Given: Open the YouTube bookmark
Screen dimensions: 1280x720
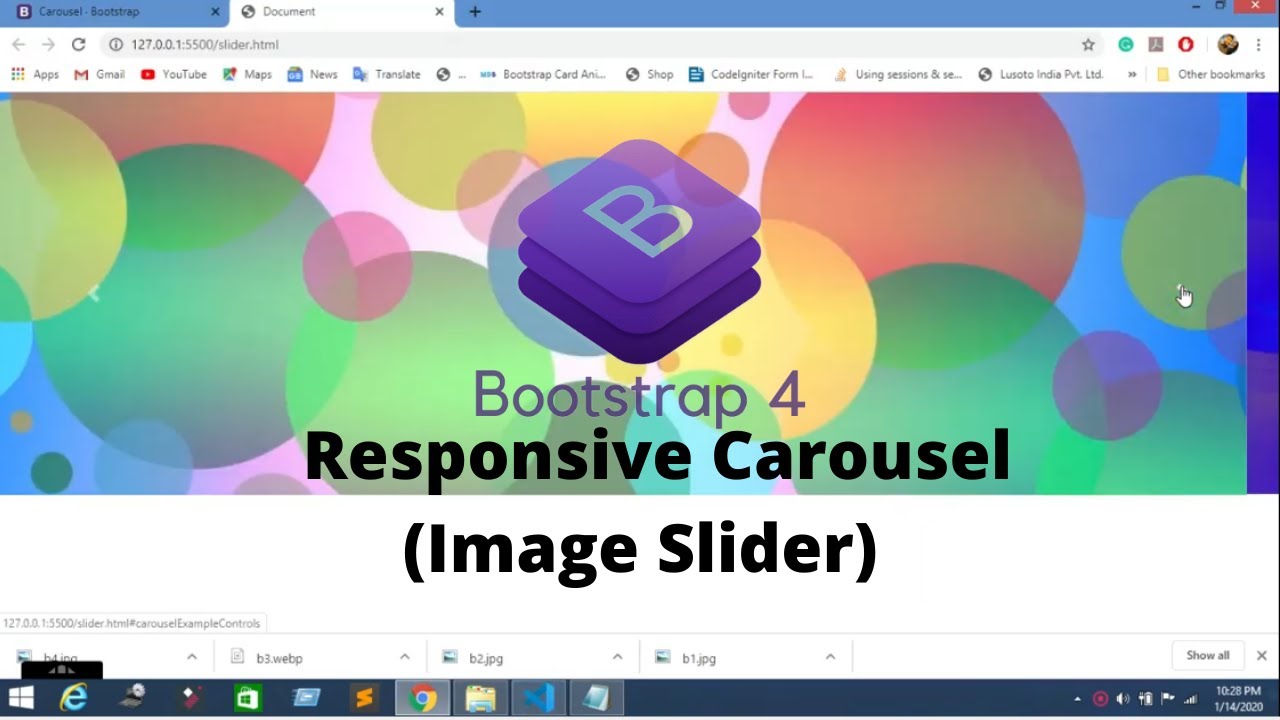Looking at the screenshot, I should (x=174, y=74).
